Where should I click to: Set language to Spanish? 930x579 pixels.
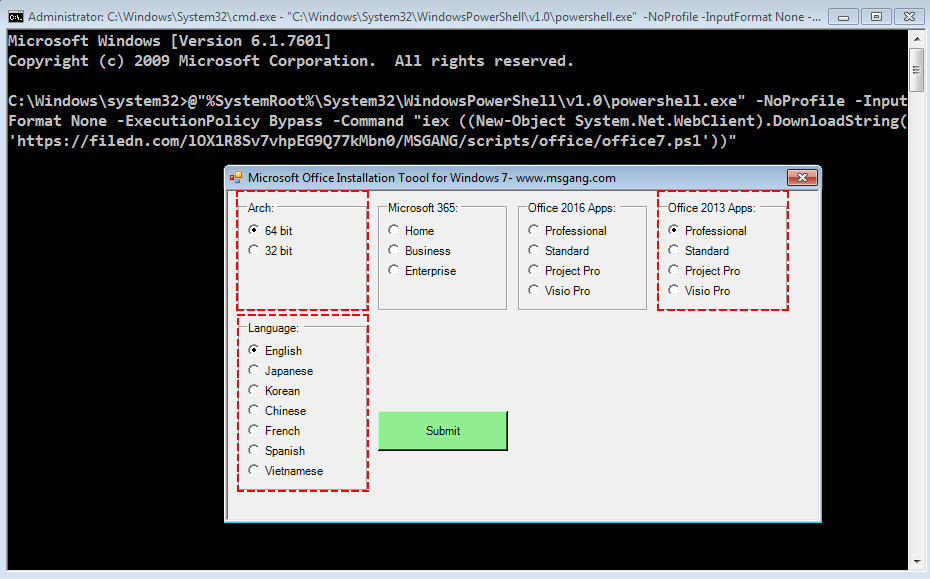point(276,451)
